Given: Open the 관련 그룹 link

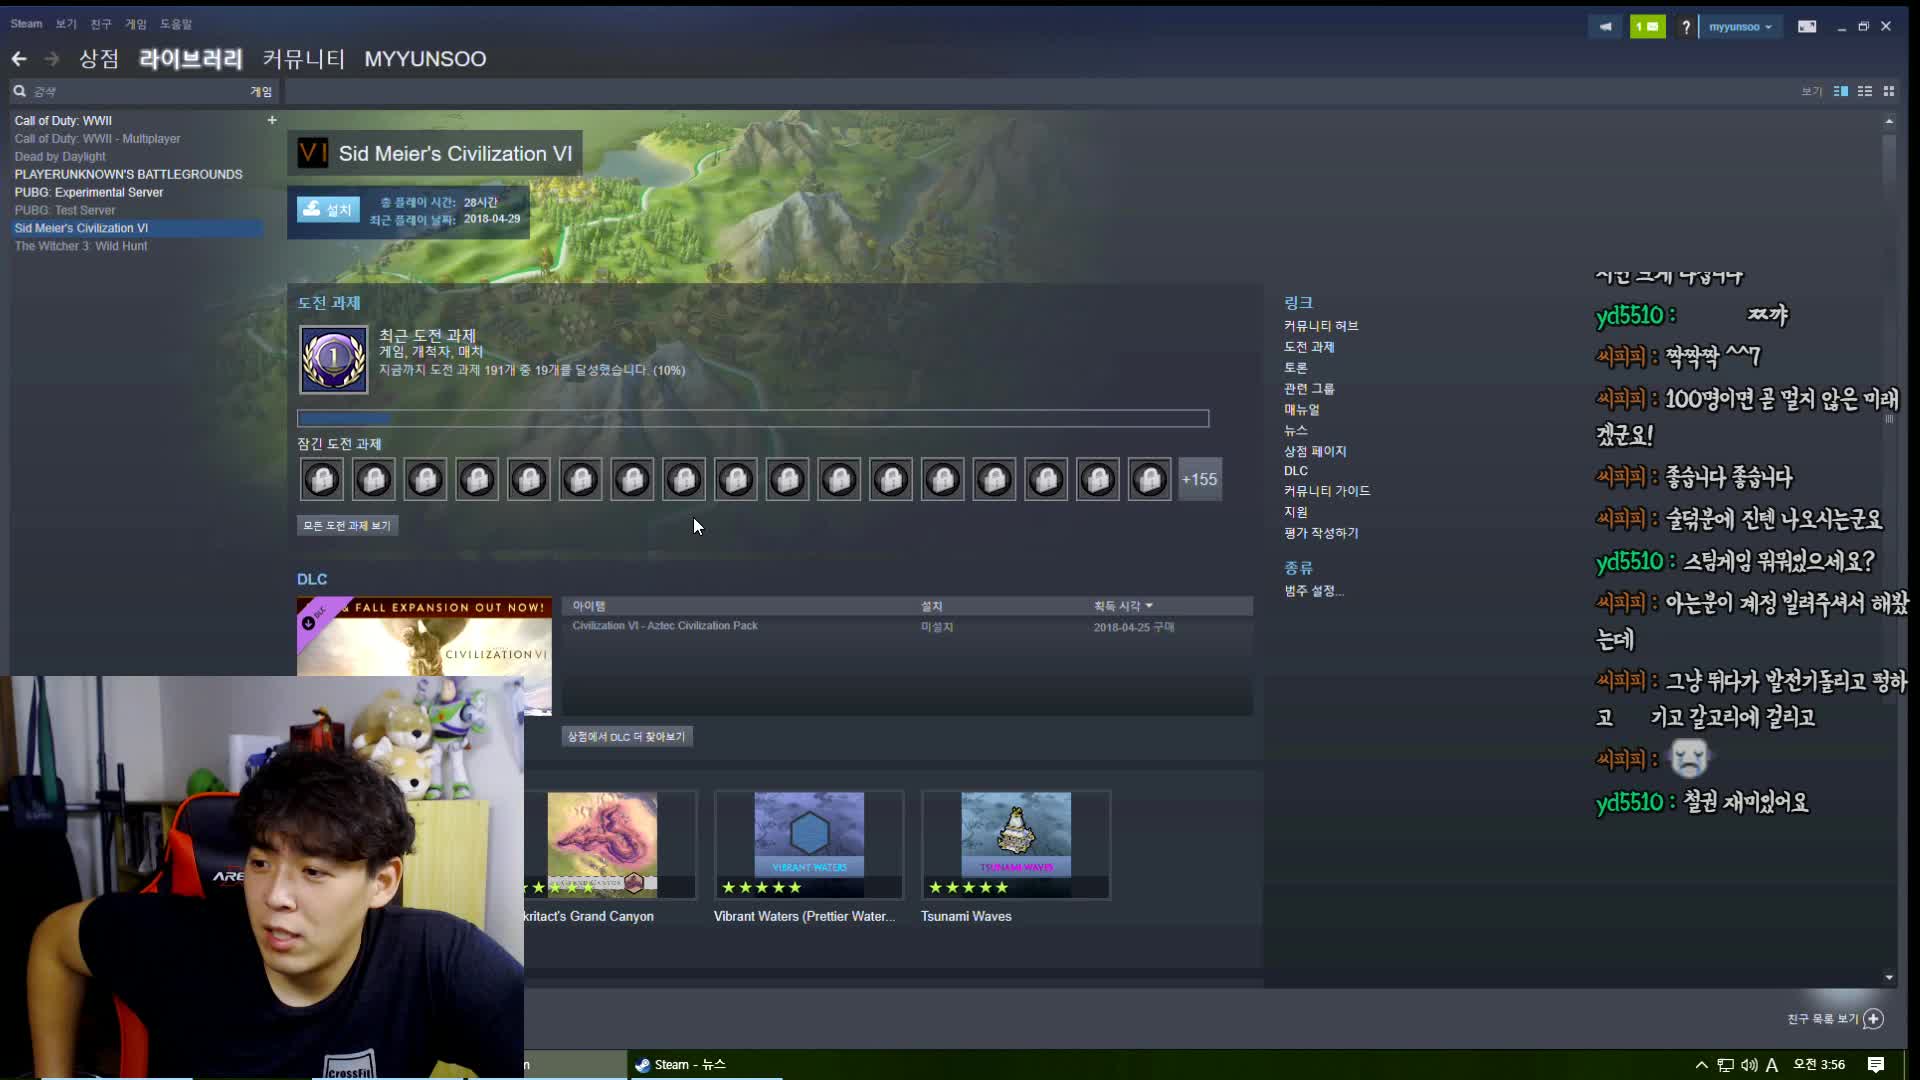Looking at the screenshot, I should [1309, 389].
